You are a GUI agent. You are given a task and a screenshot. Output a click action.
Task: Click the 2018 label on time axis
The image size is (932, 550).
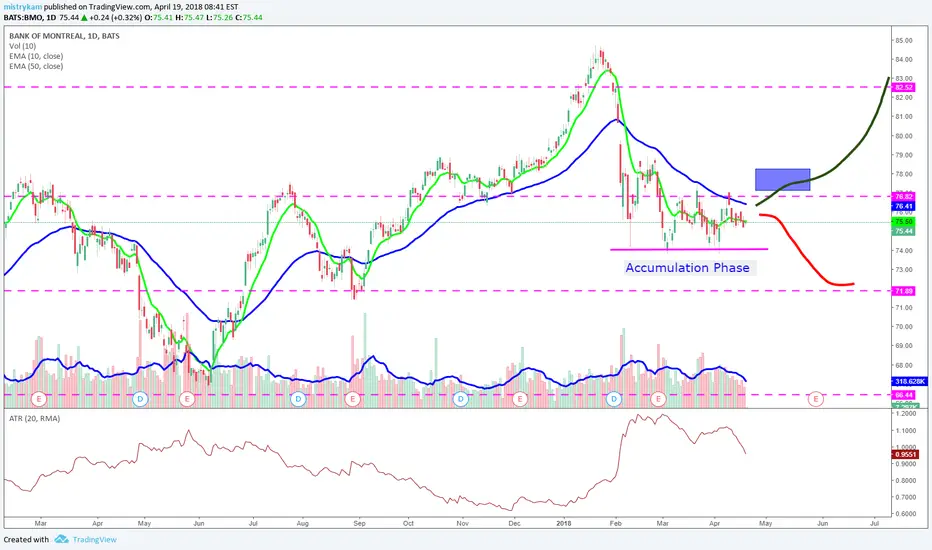(564, 524)
